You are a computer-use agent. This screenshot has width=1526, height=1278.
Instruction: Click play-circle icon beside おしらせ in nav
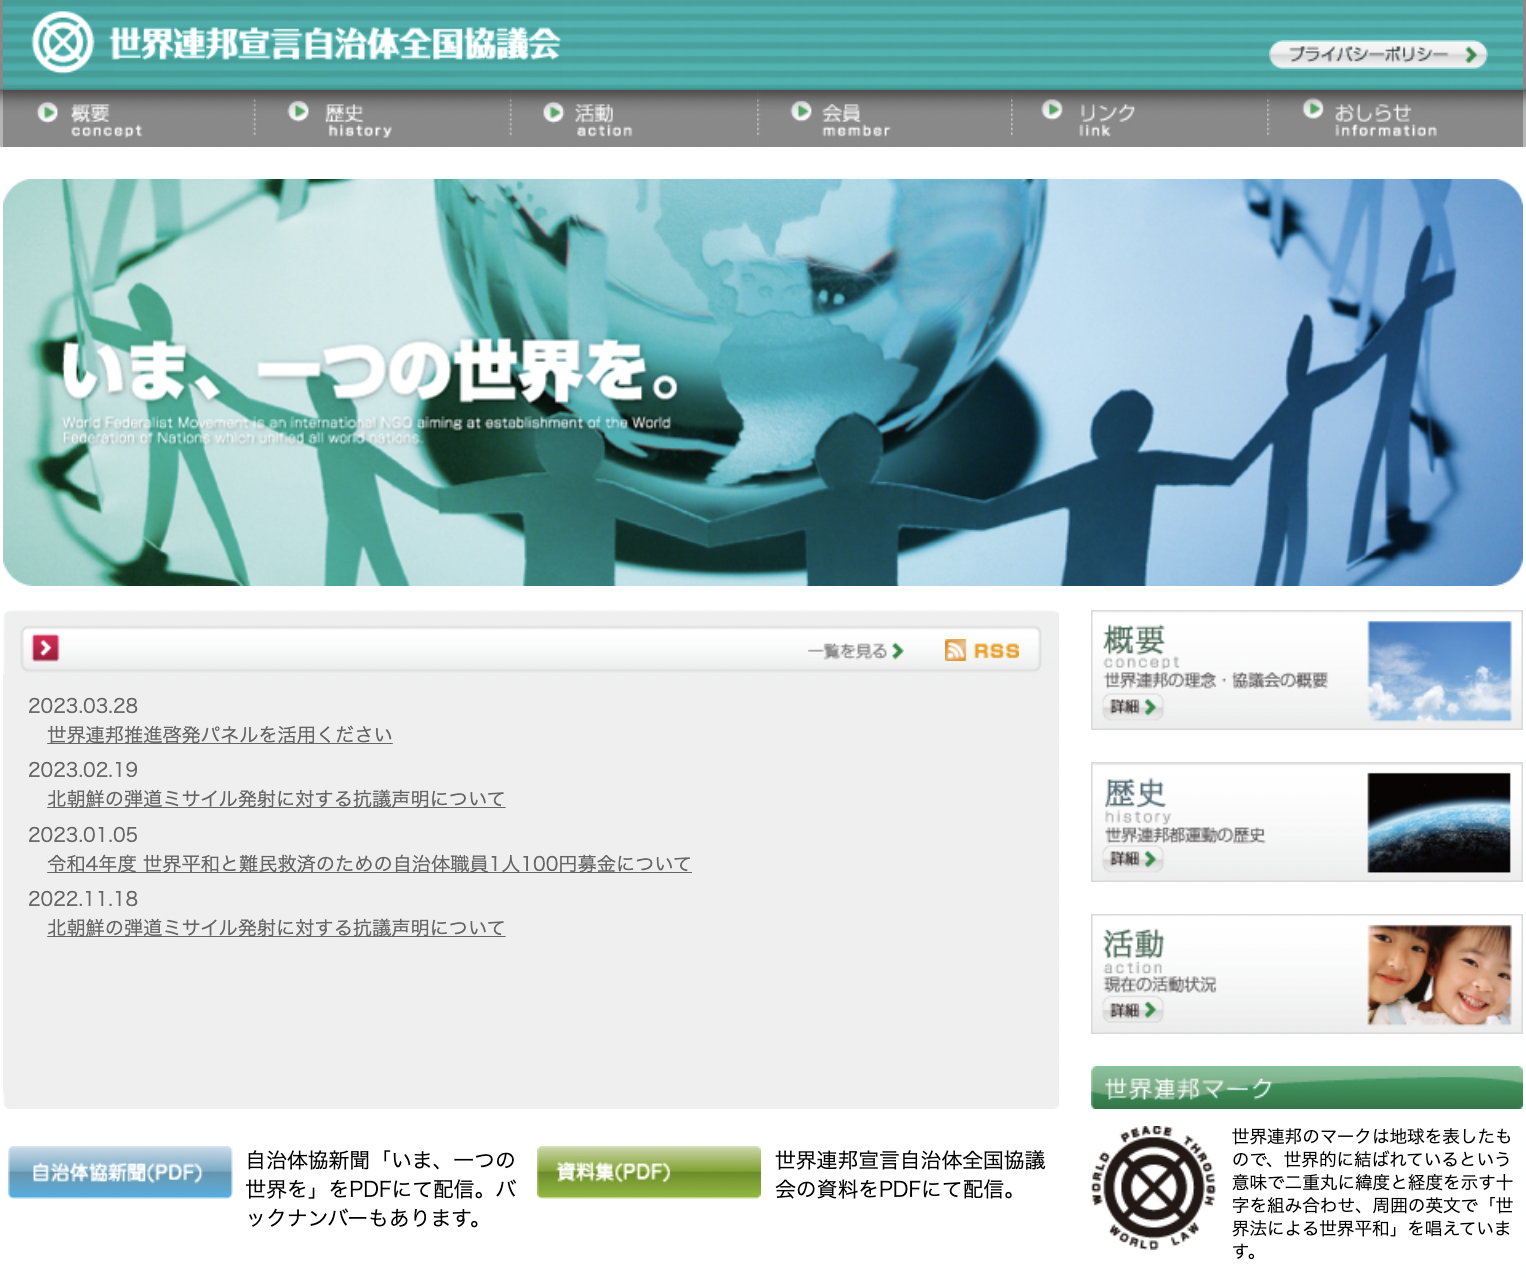(1313, 109)
